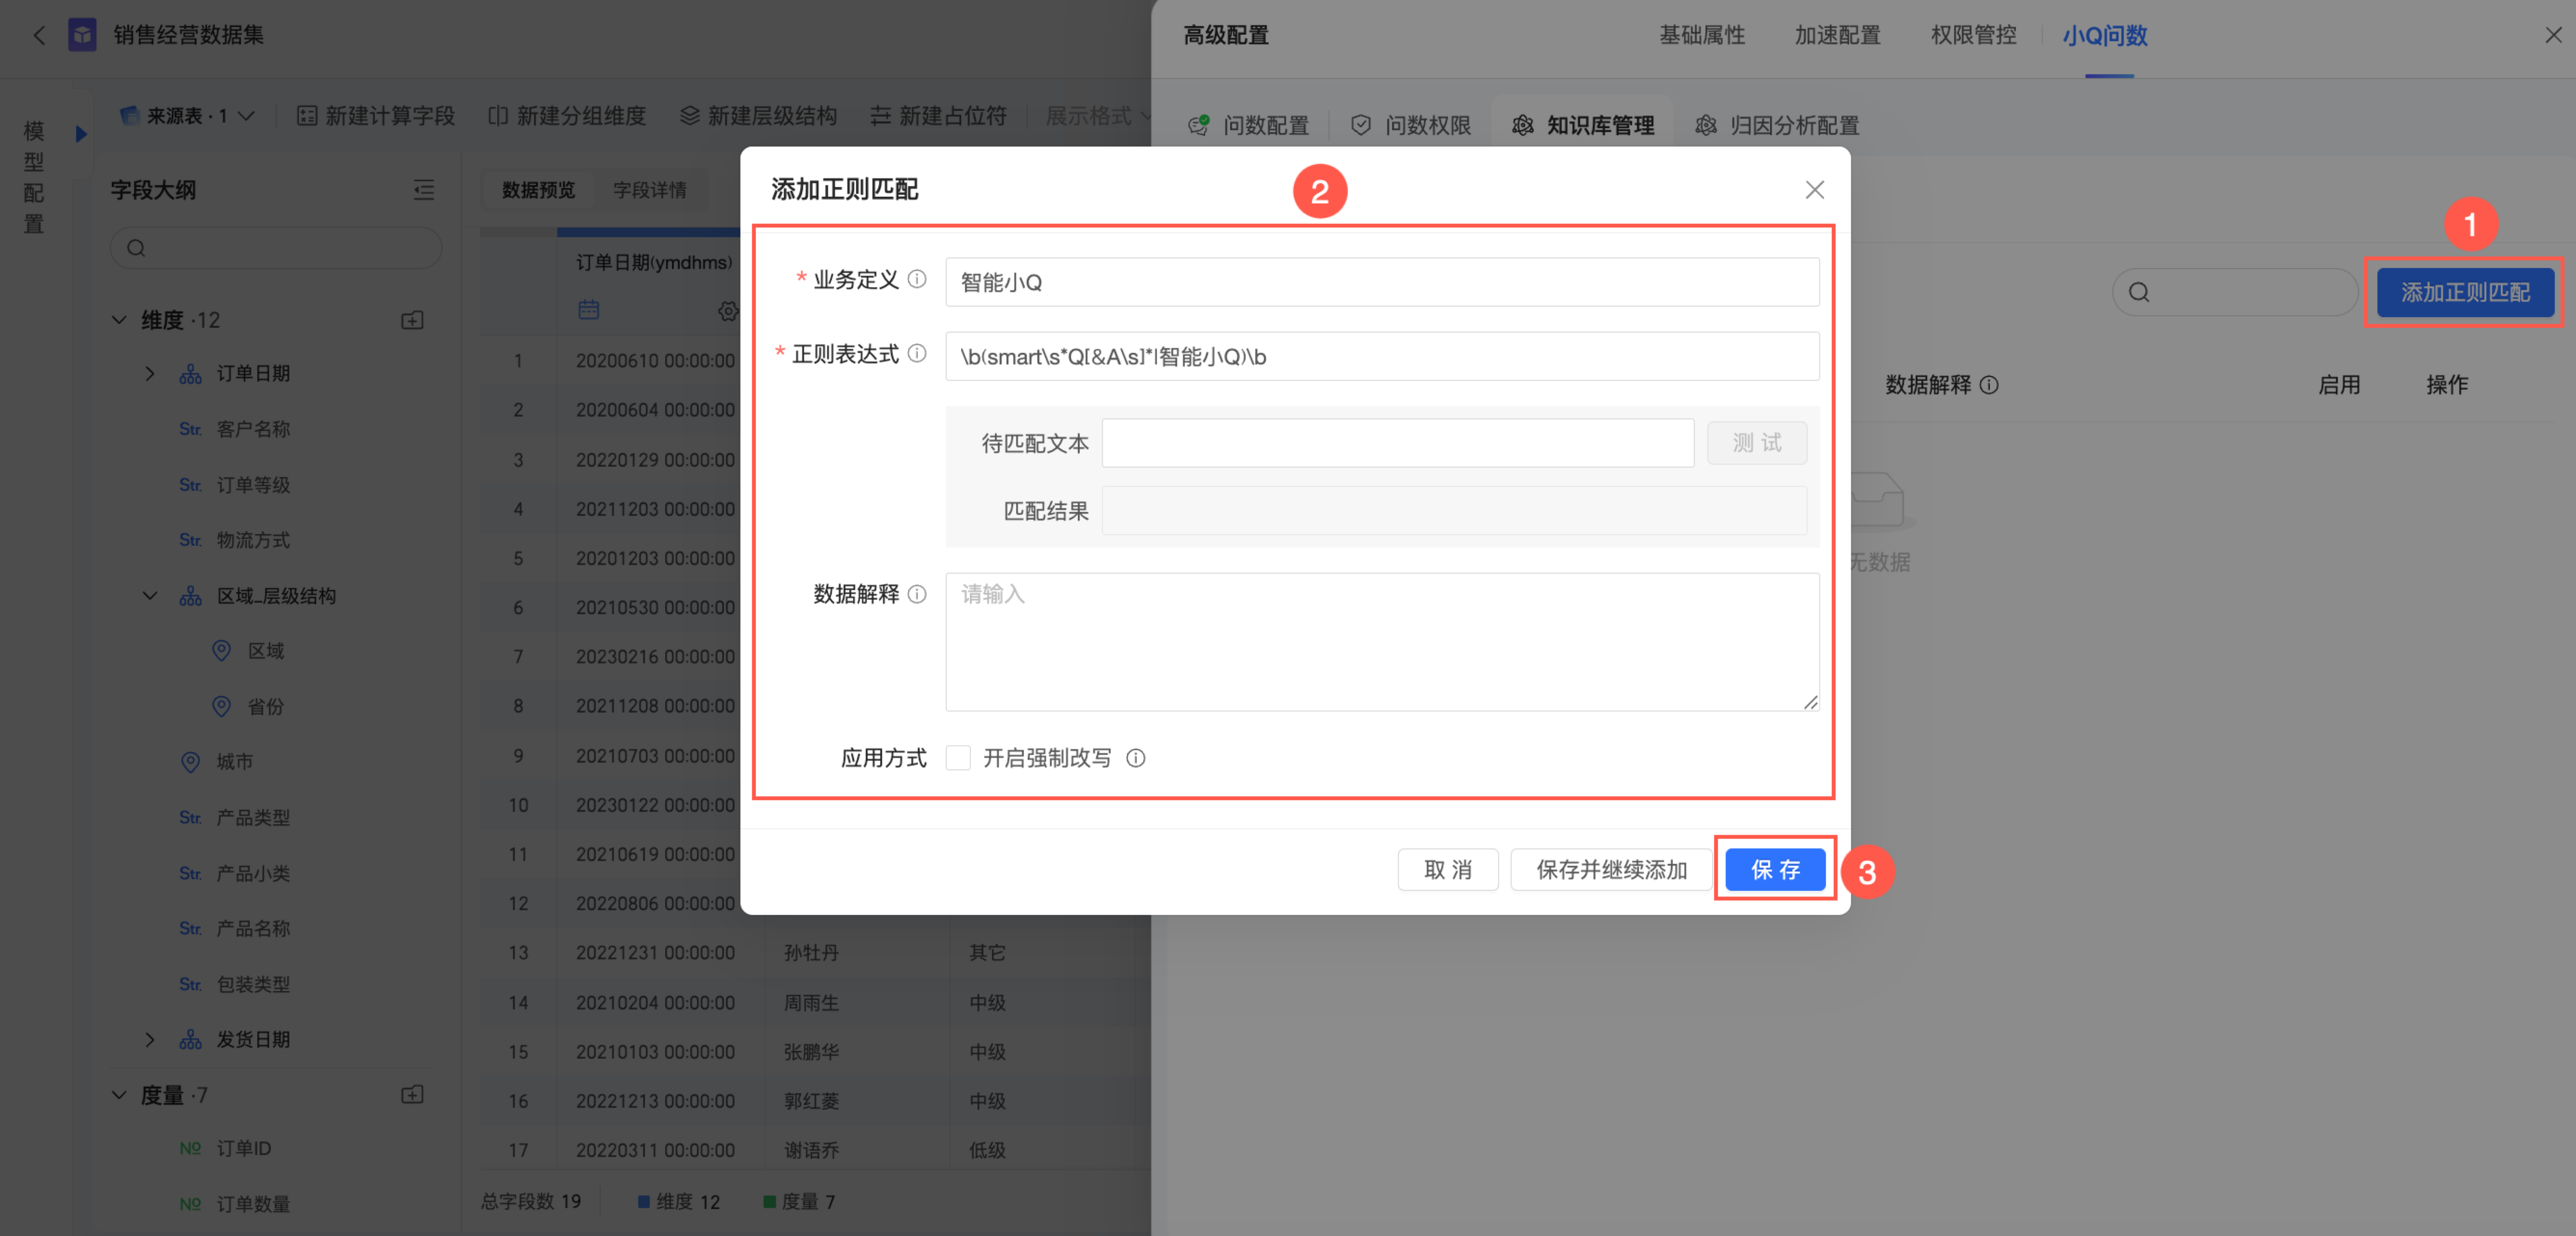Open the 来源表 dropdown
2576x1236 pixels.
187,116
